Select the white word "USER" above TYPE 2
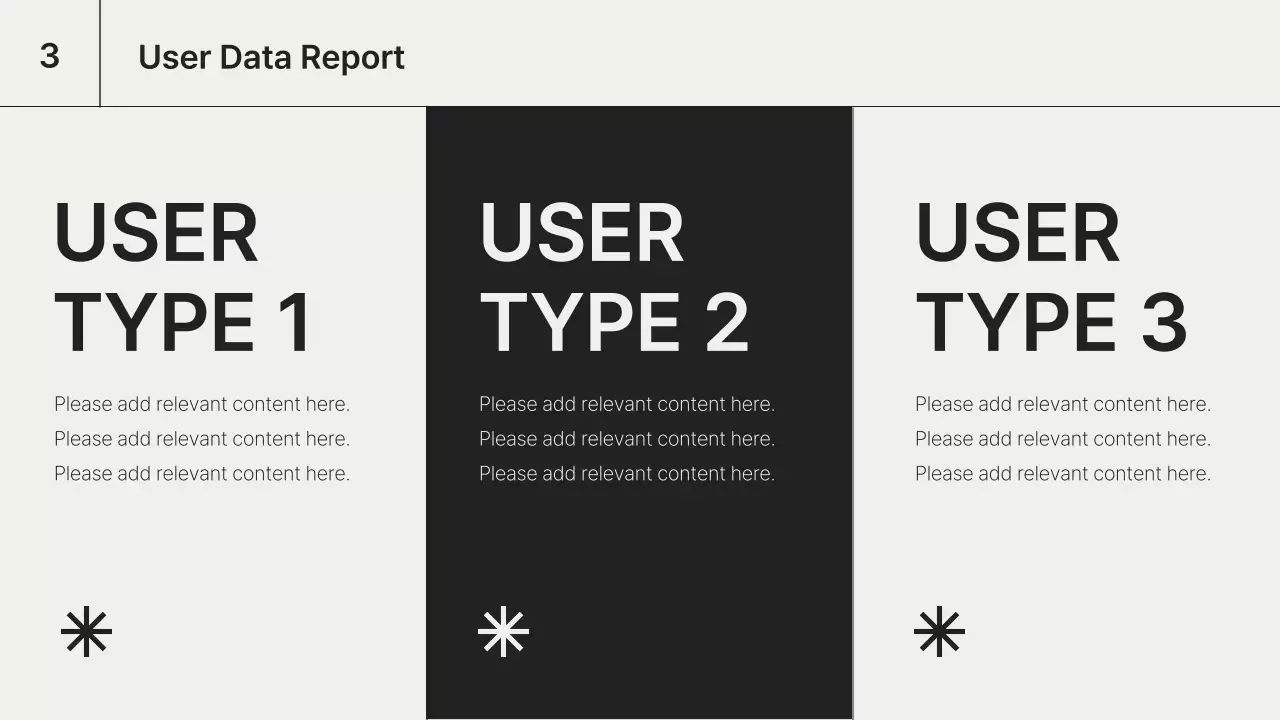Viewport: 1280px width, 720px height. coord(582,234)
